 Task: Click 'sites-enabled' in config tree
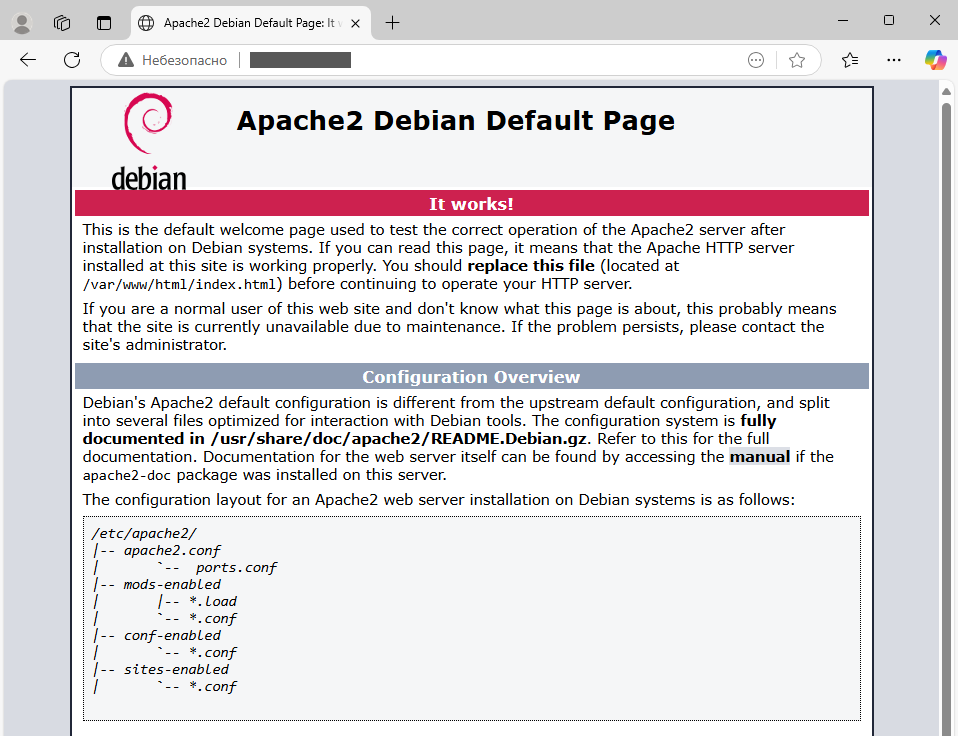(x=176, y=669)
